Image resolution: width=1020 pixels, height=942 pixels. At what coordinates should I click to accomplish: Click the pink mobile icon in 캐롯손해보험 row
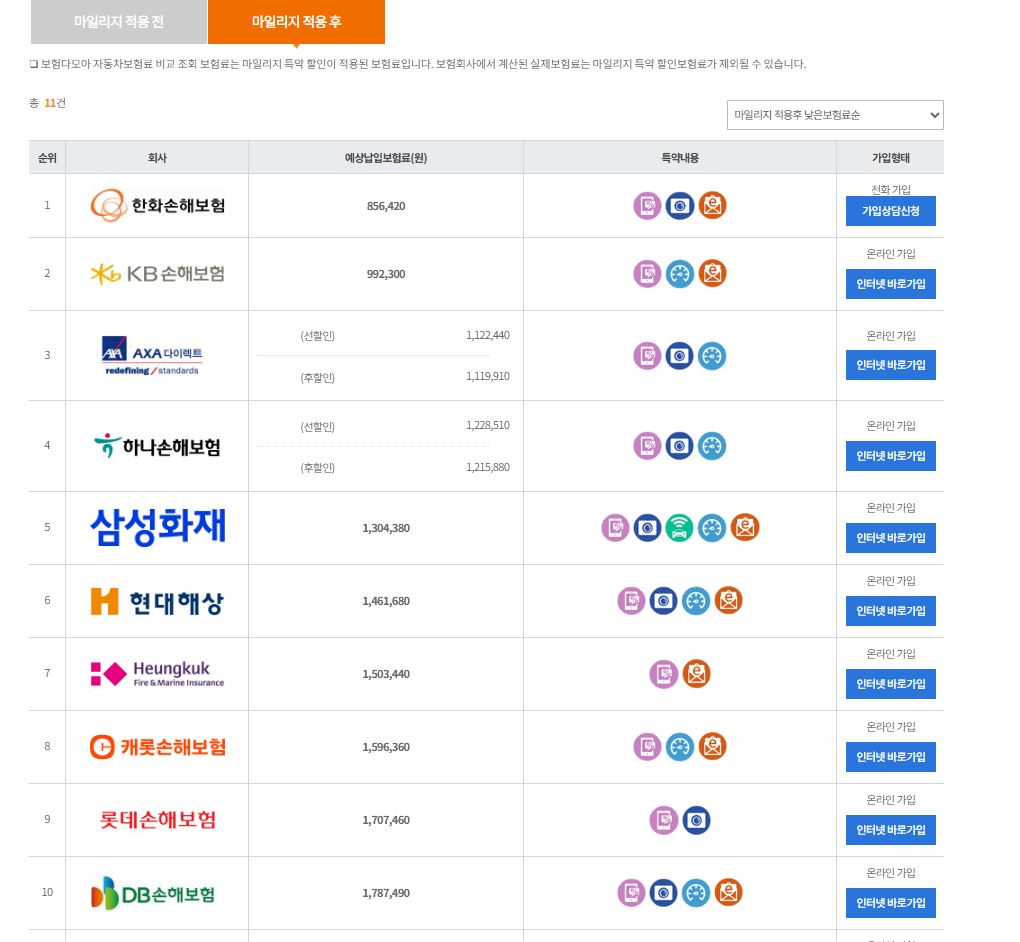tap(647, 747)
